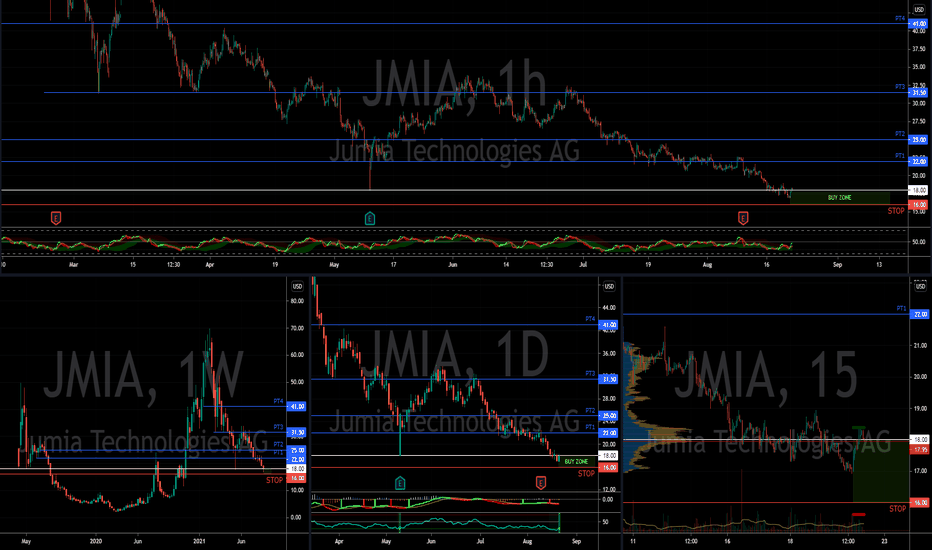
Task: Open USD currency selector on 15-minute chart
Action: (x=920, y=287)
